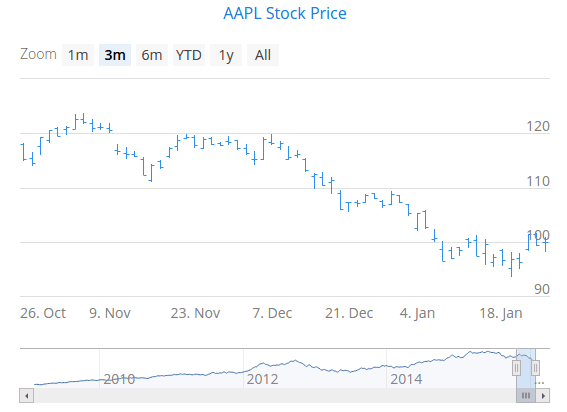
Task: Set zoom range to 1y
Action: (x=226, y=55)
